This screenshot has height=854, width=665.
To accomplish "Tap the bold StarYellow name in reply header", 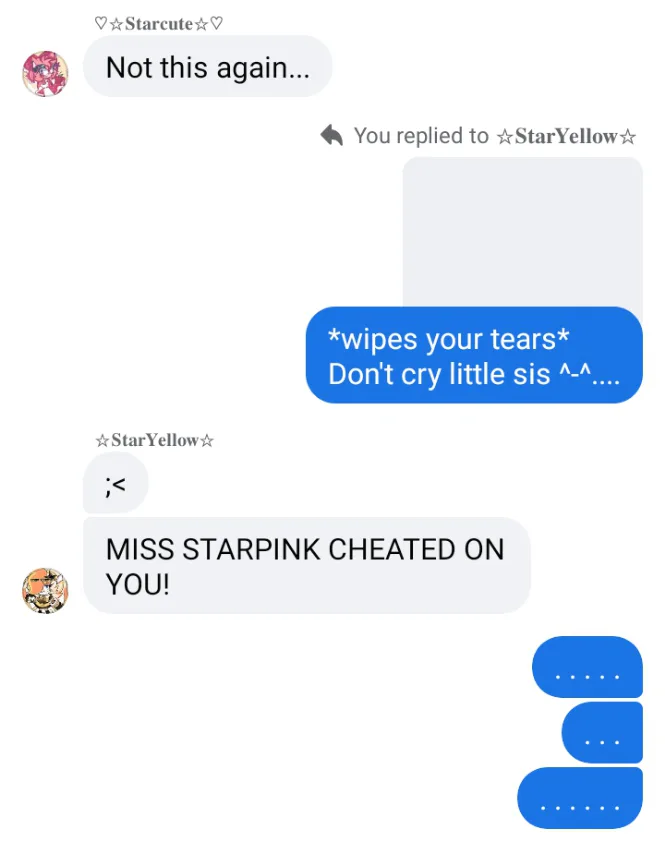I will tap(566, 136).
